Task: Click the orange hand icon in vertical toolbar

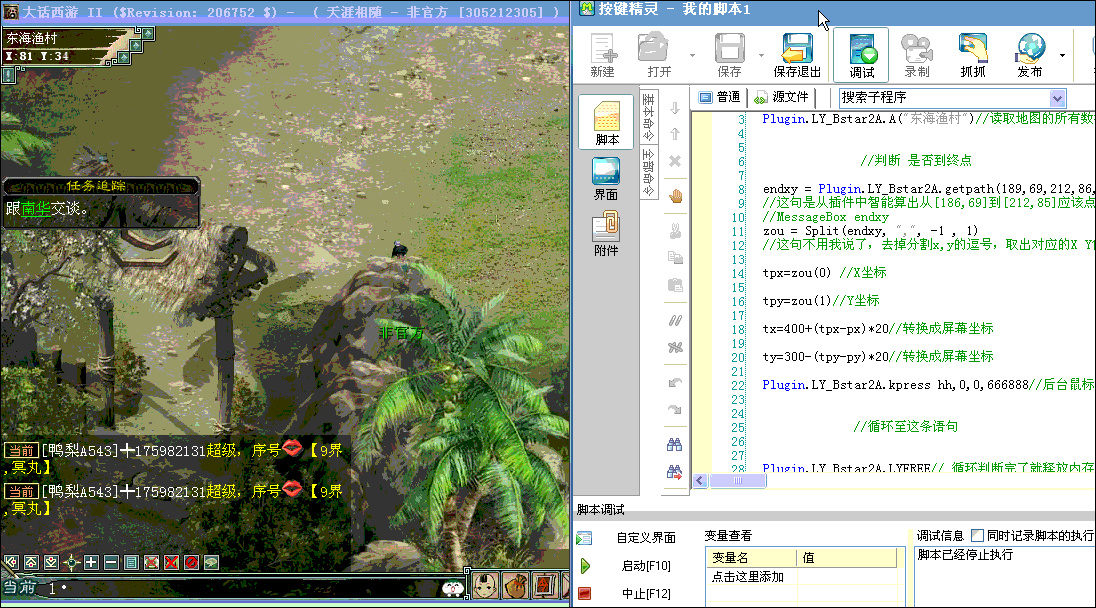Action: point(675,196)
